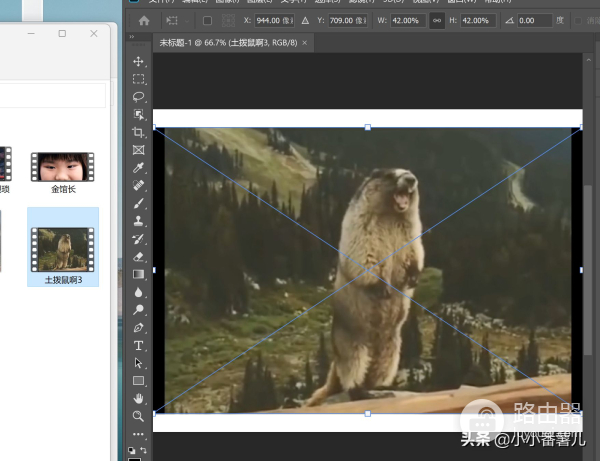
Task: Select the Hand tool
Action: [139, 398]
